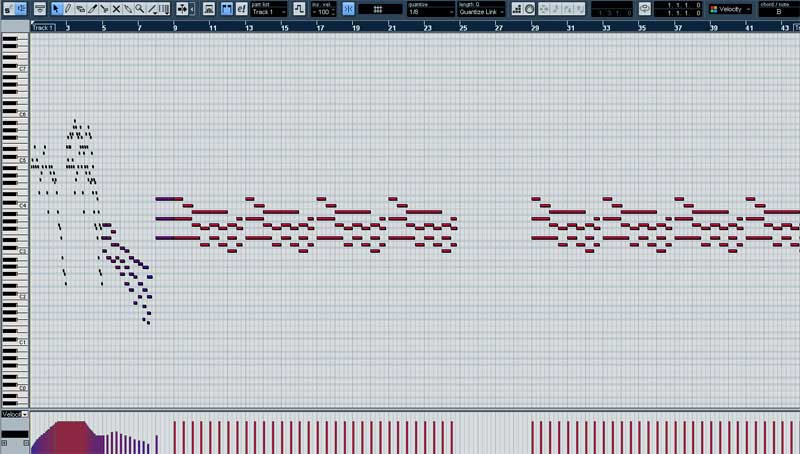The width and height of the screenshot is (800, 454).
Task: Click the Track 1 part label in ruler
Action: [43, 28]
